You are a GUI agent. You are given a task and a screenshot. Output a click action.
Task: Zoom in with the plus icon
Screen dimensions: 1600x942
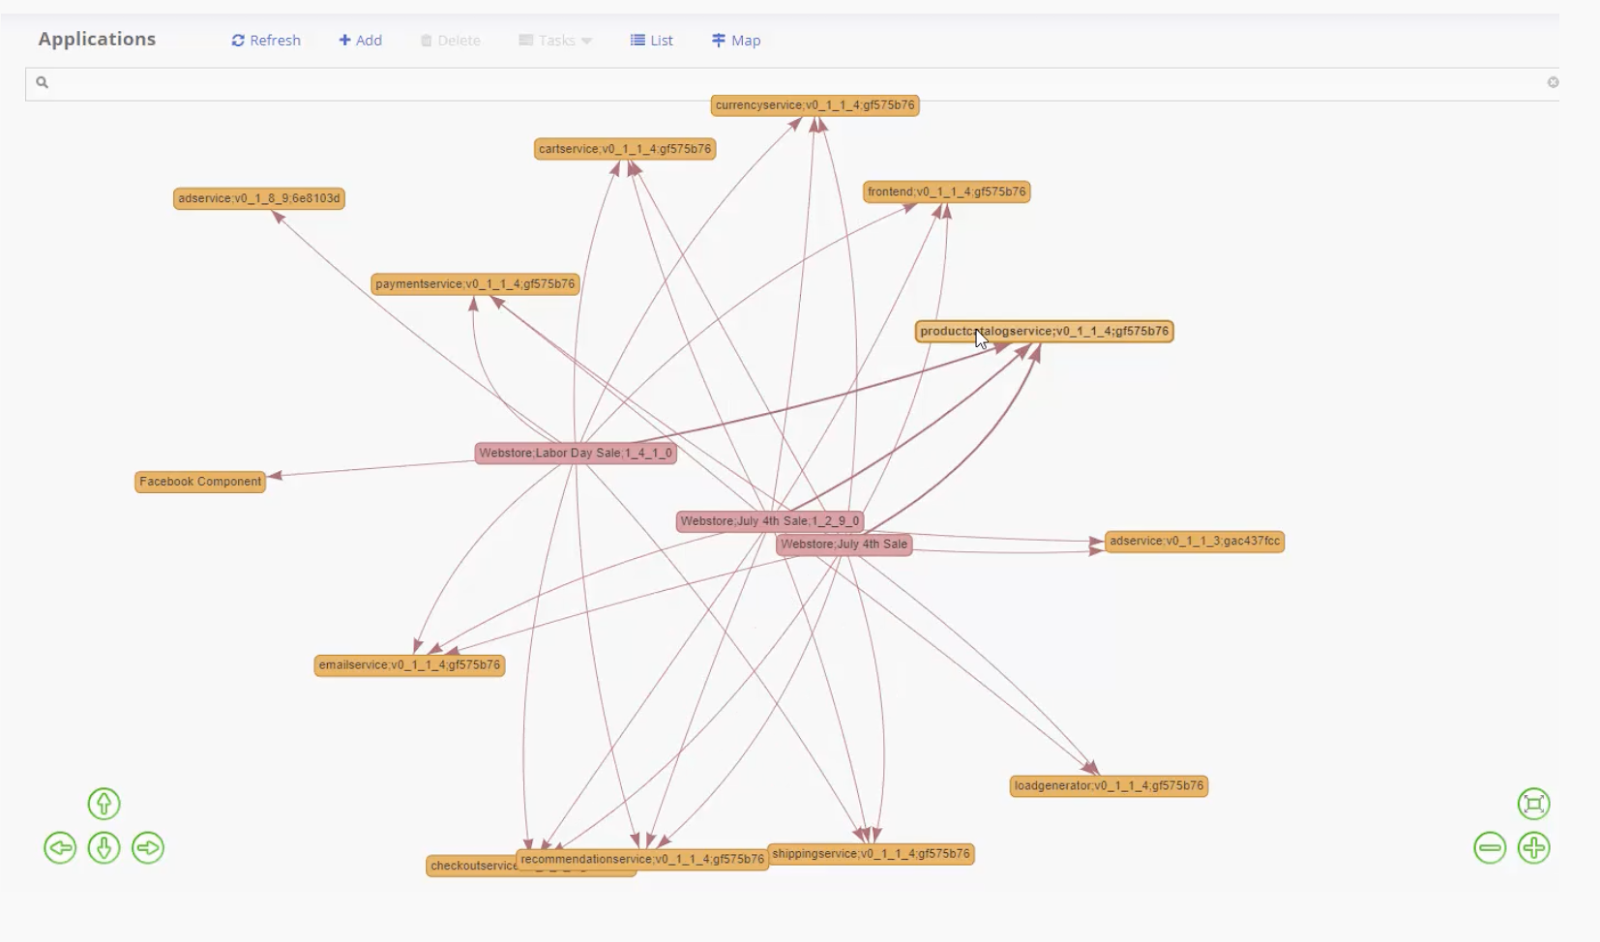pyautogui.click(x=1533, y=848)
